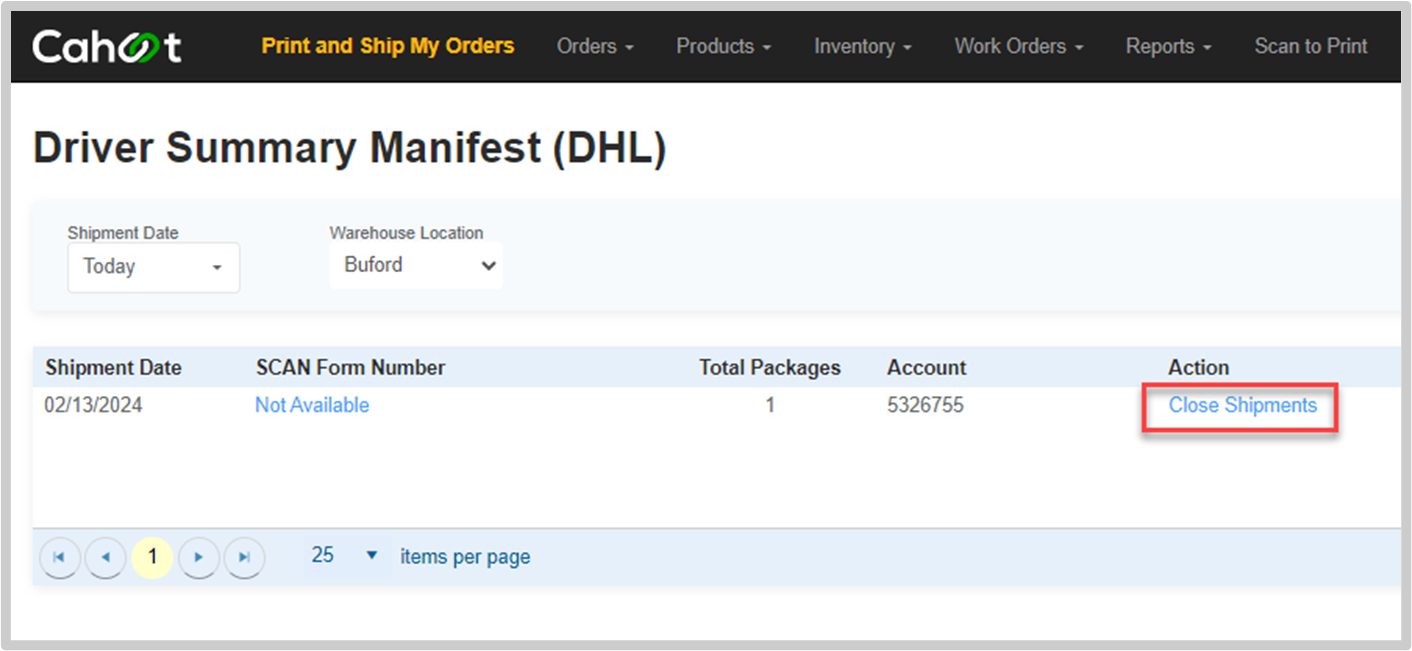Go to the first page of results
Viewport: 1412px width, 651px height.
click(59, 558)
